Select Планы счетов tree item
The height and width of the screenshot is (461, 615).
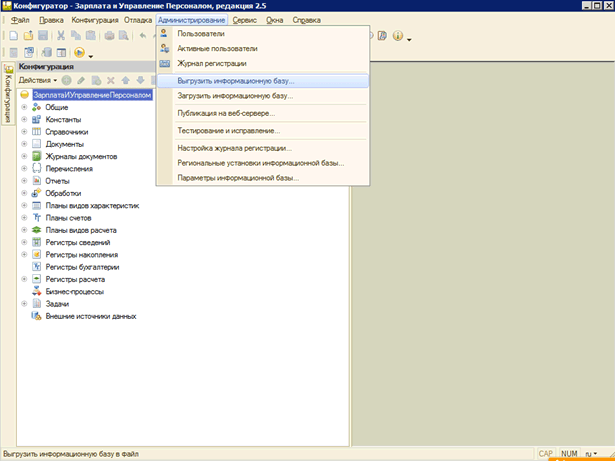pyautogui.click(x=68, y=218)
